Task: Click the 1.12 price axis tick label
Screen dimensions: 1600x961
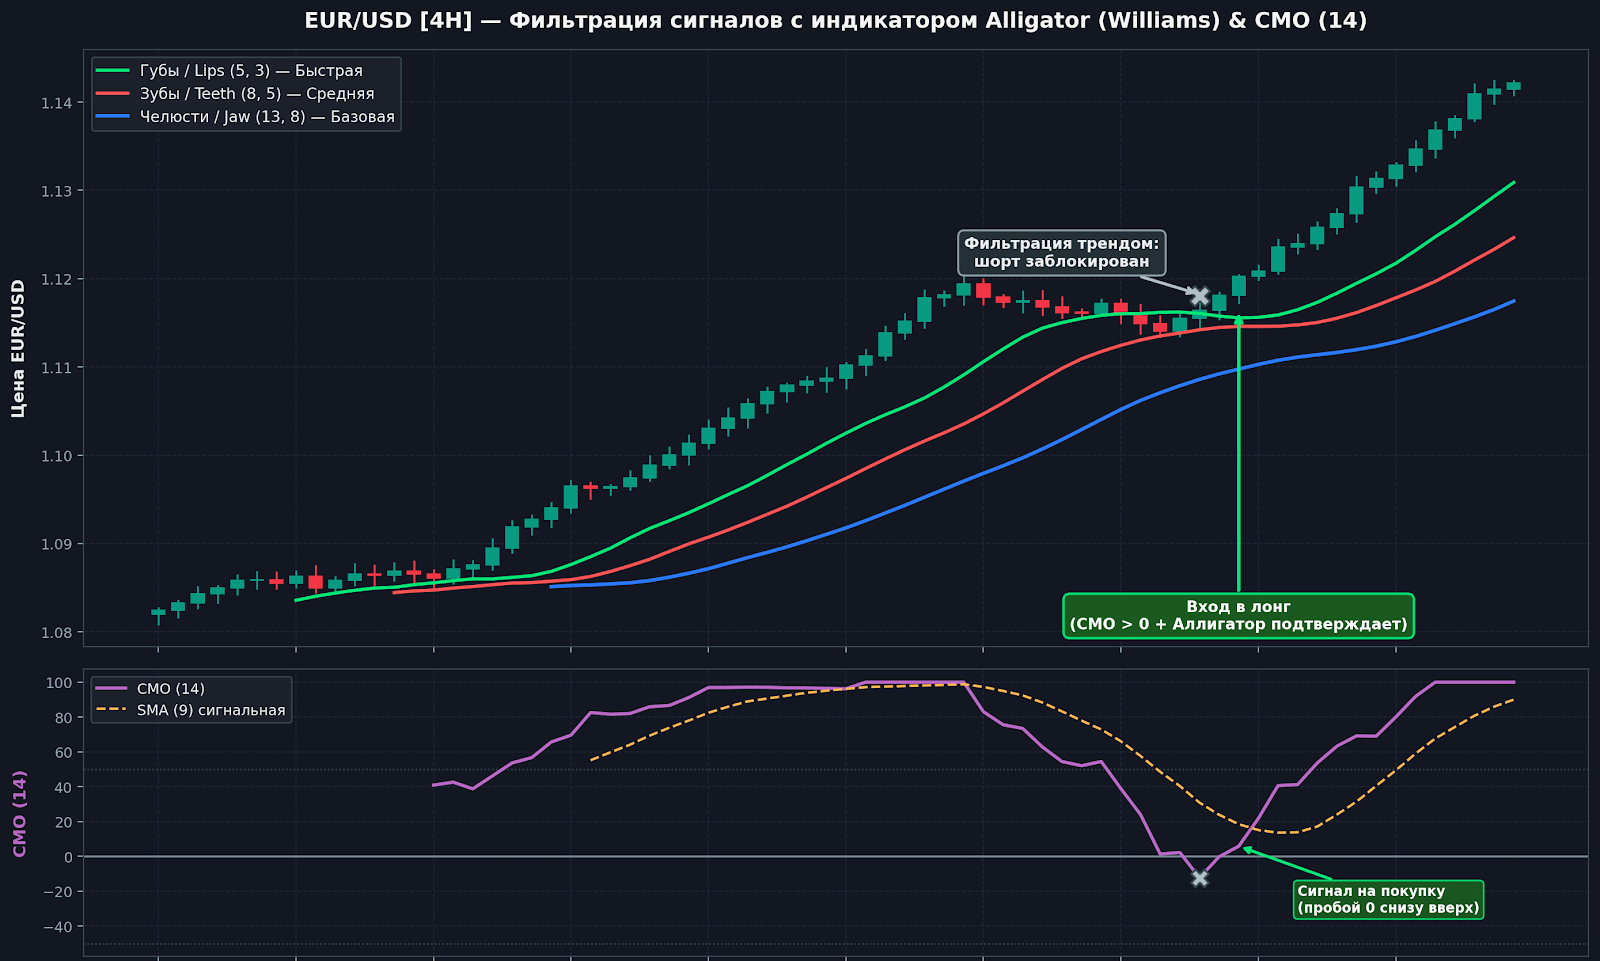Action: click(56, 279)
